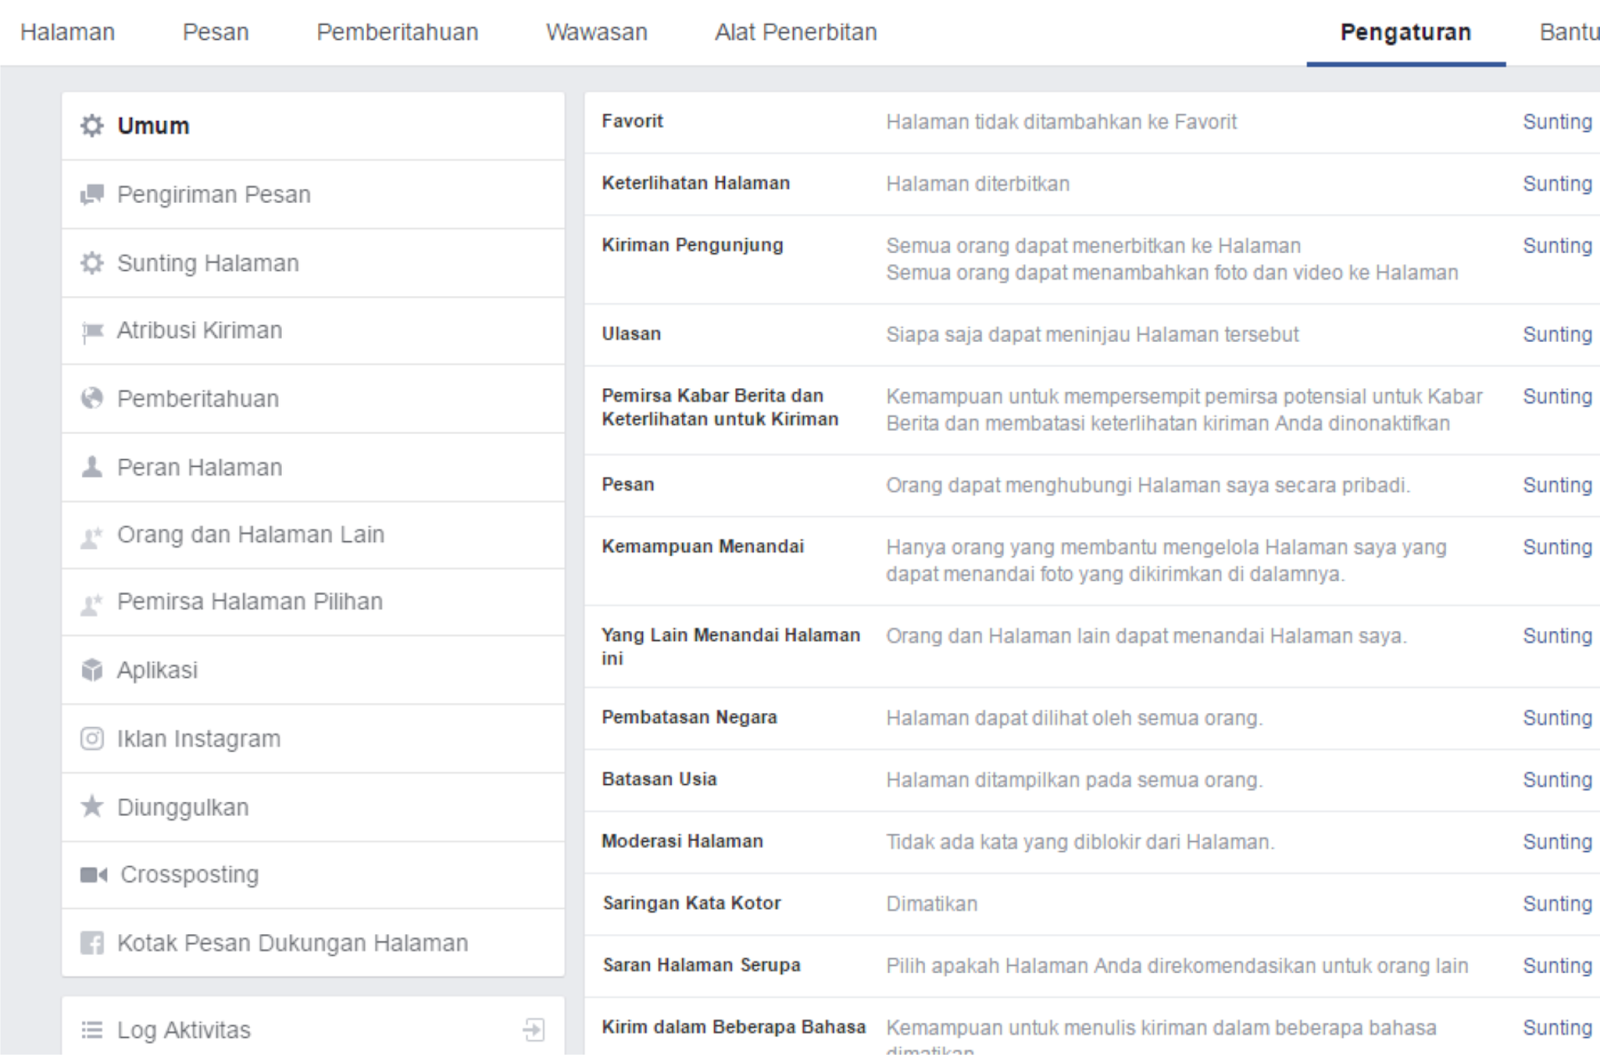Select the Umum settings gear icon

coord(92,126)
